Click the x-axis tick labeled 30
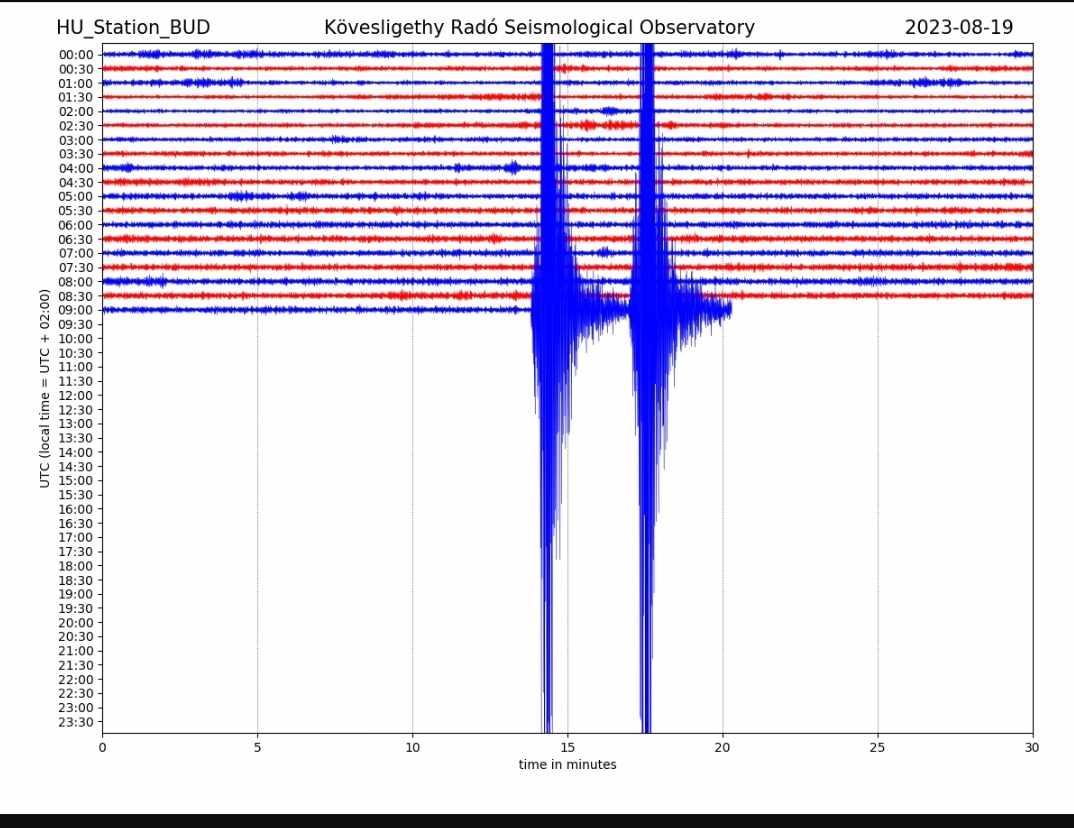 [x=1032, y=747]
